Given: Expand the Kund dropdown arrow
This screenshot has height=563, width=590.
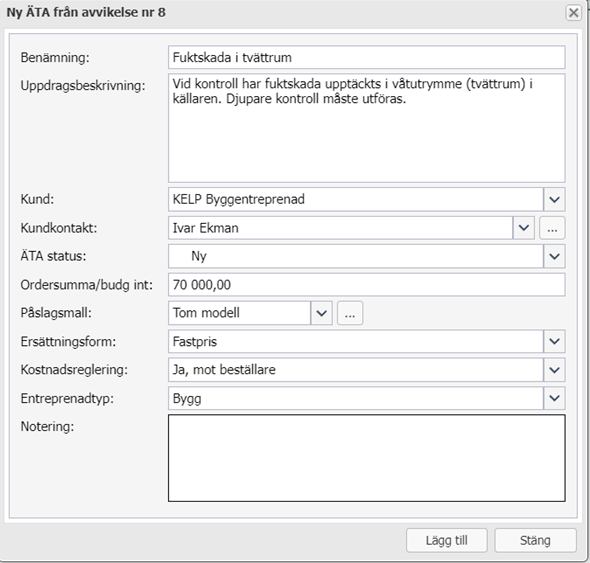Looking at the screenshot, I should pyautogui.click(x=554, y=199).
